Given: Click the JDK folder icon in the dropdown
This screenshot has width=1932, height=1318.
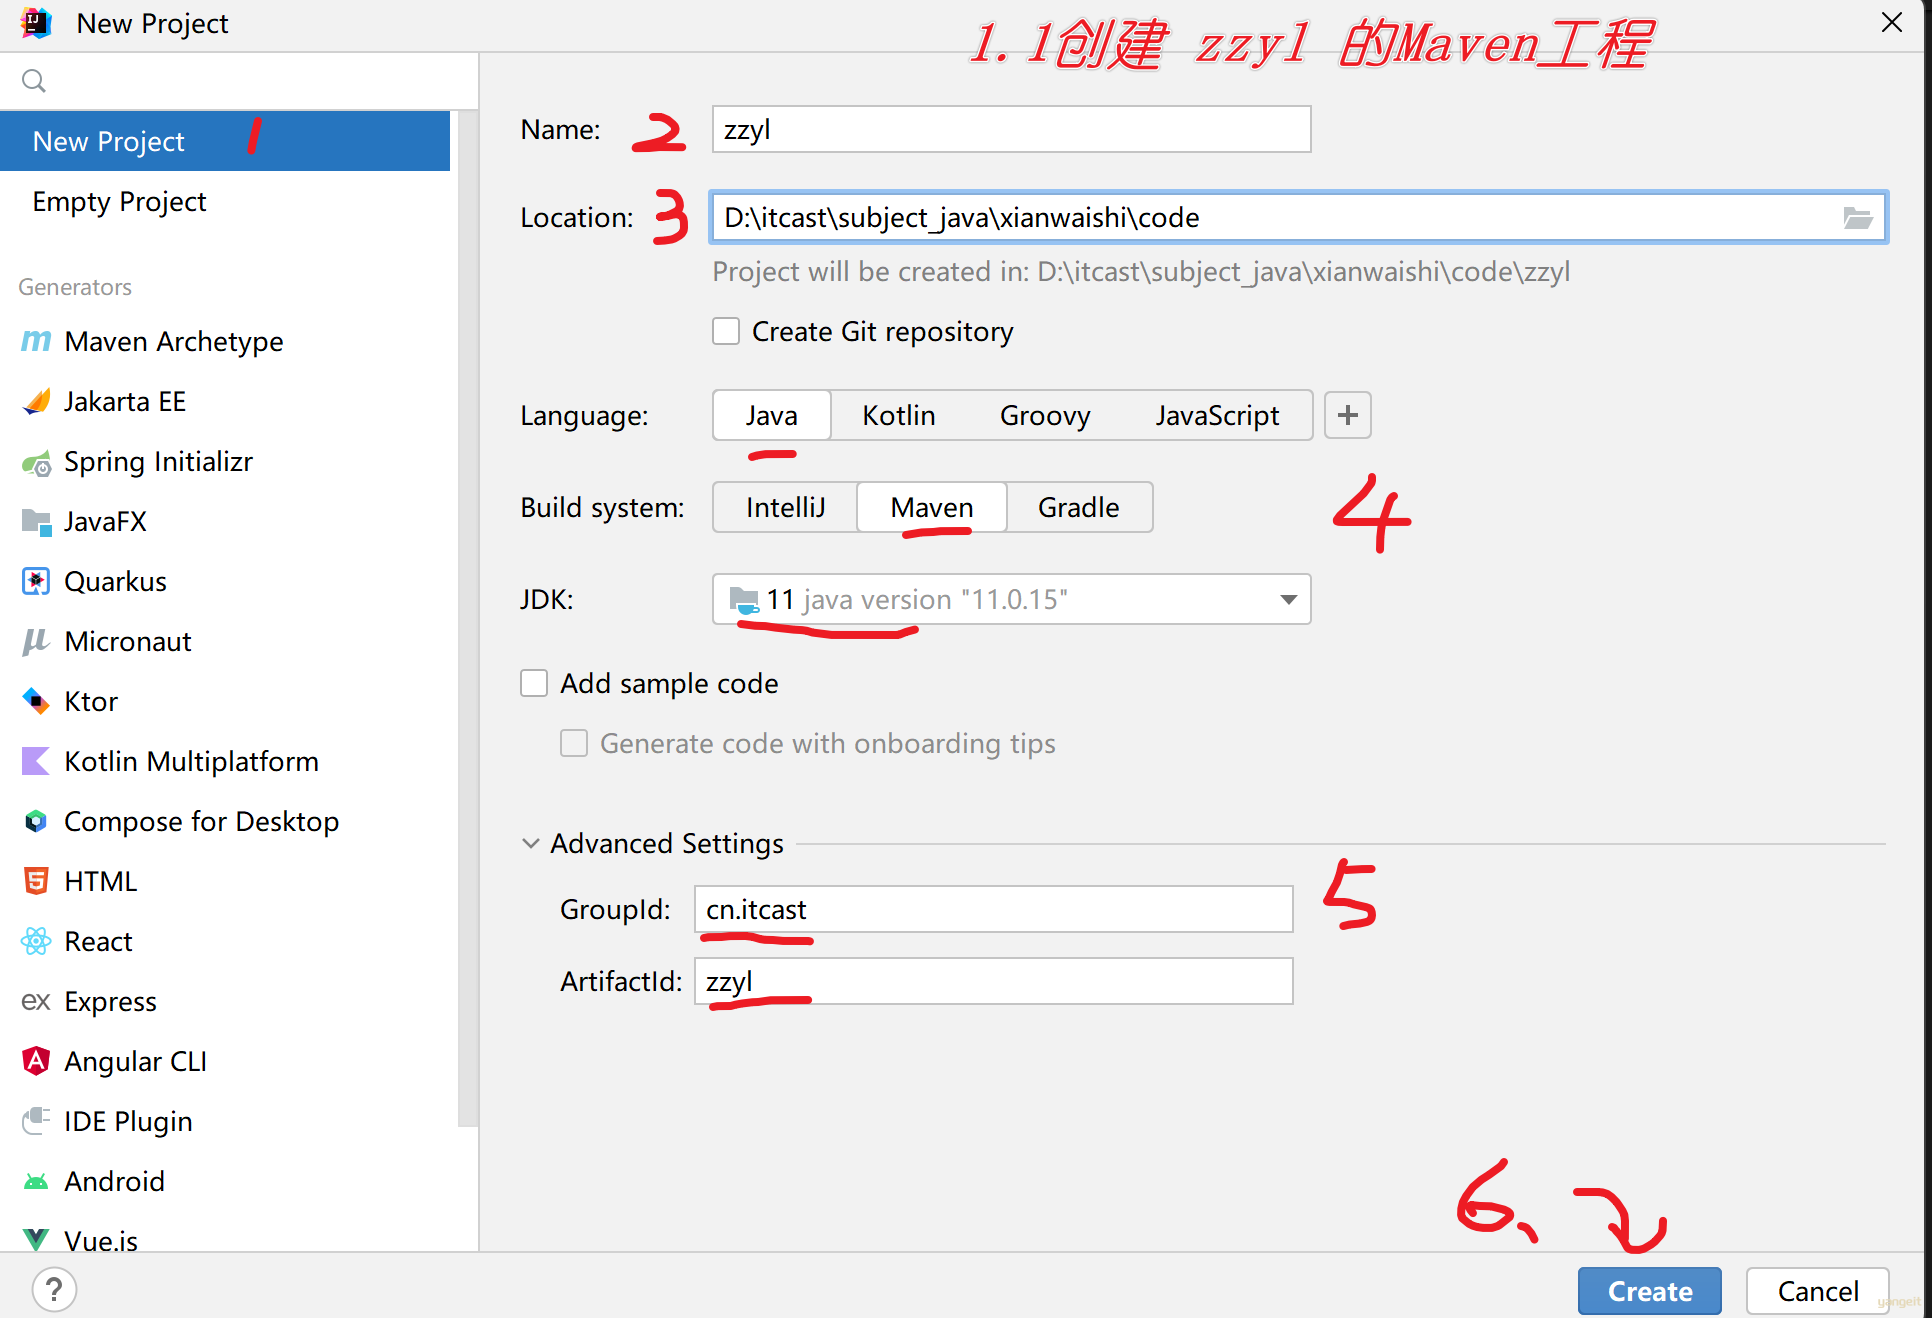Looking at the screenshot, I should click(x=744, y=599).
